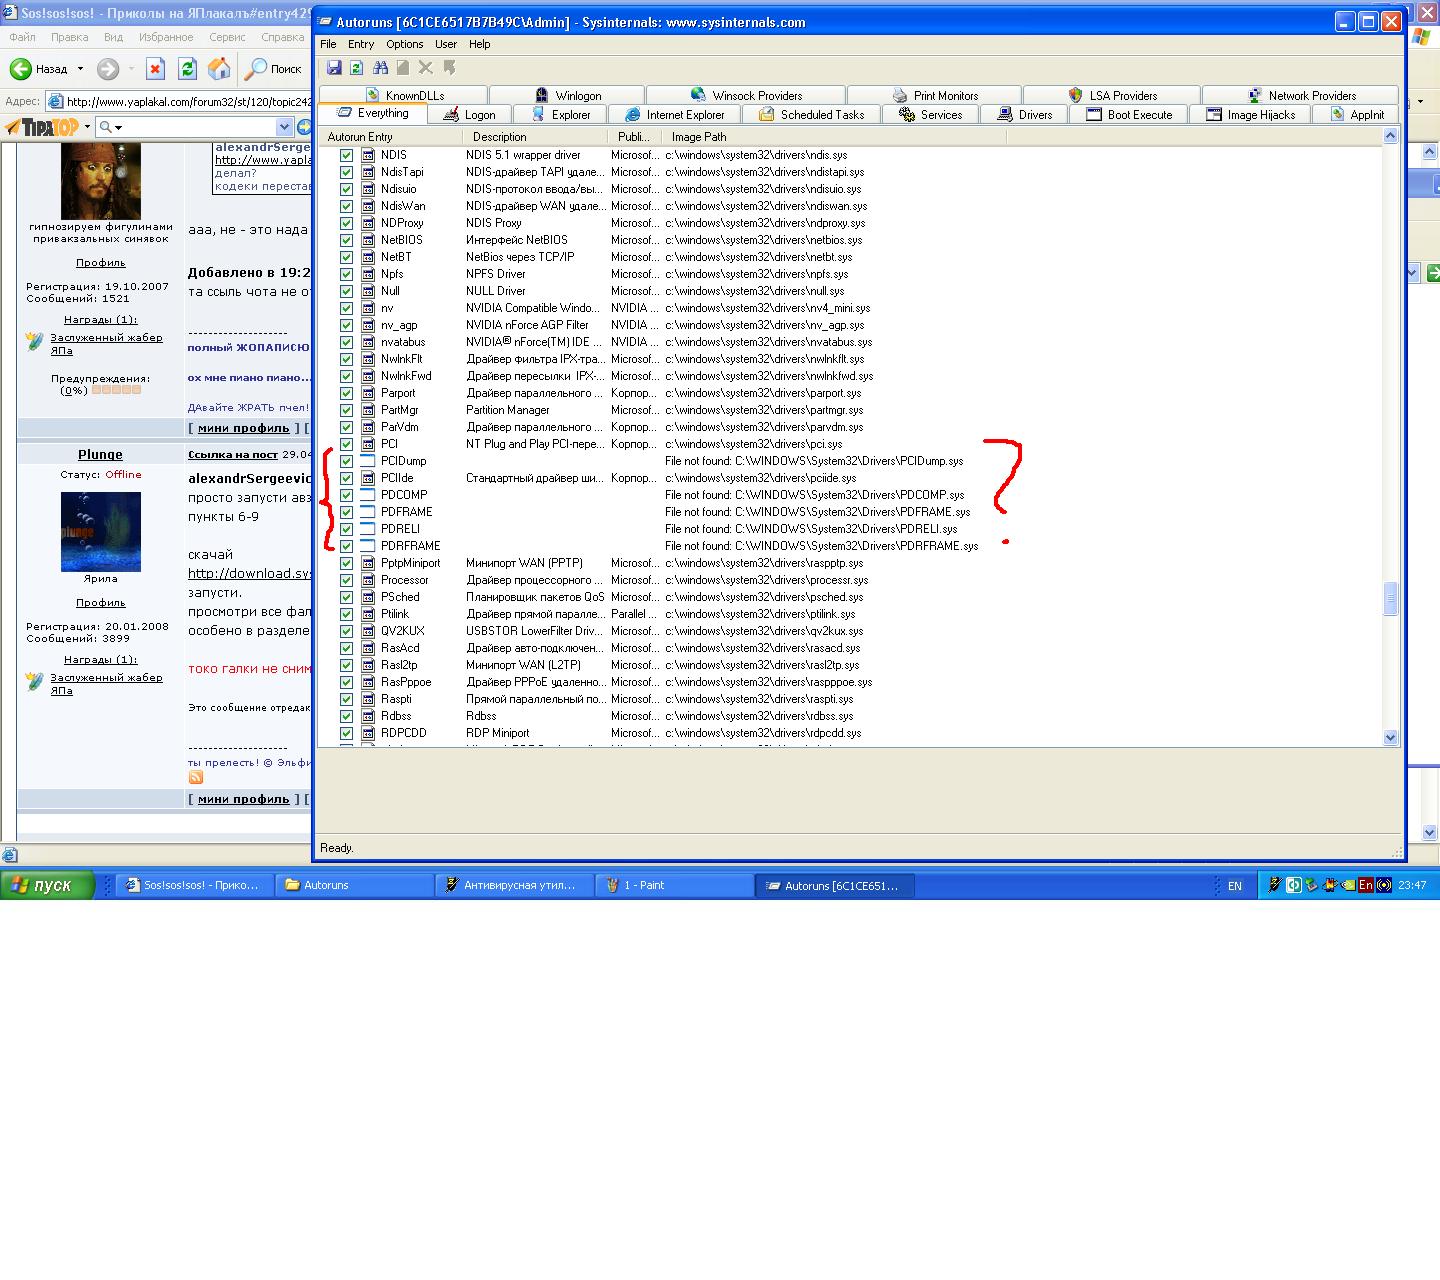Select the QV2KUX entry row name
This screenshot has width=1440, height=1280.
[x=403, y=631]
